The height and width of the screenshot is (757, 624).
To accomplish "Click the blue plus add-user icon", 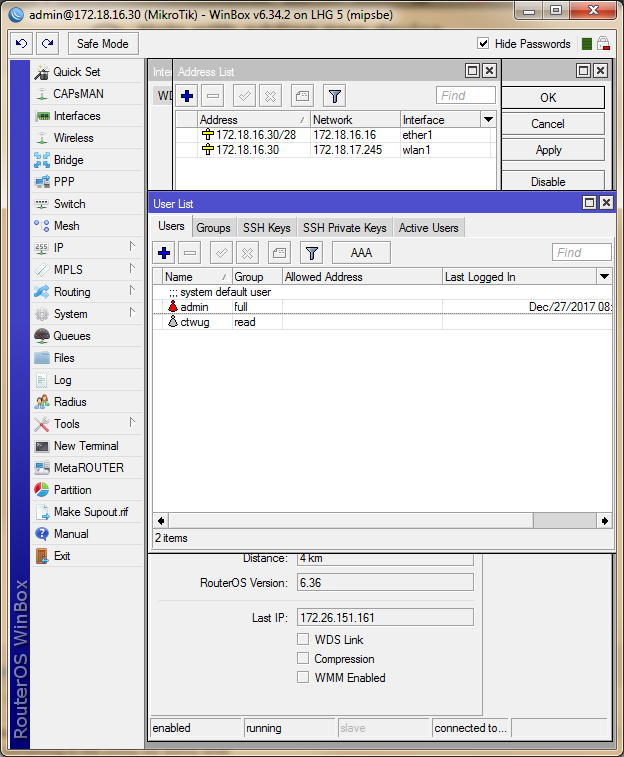I will coord(164,253).
